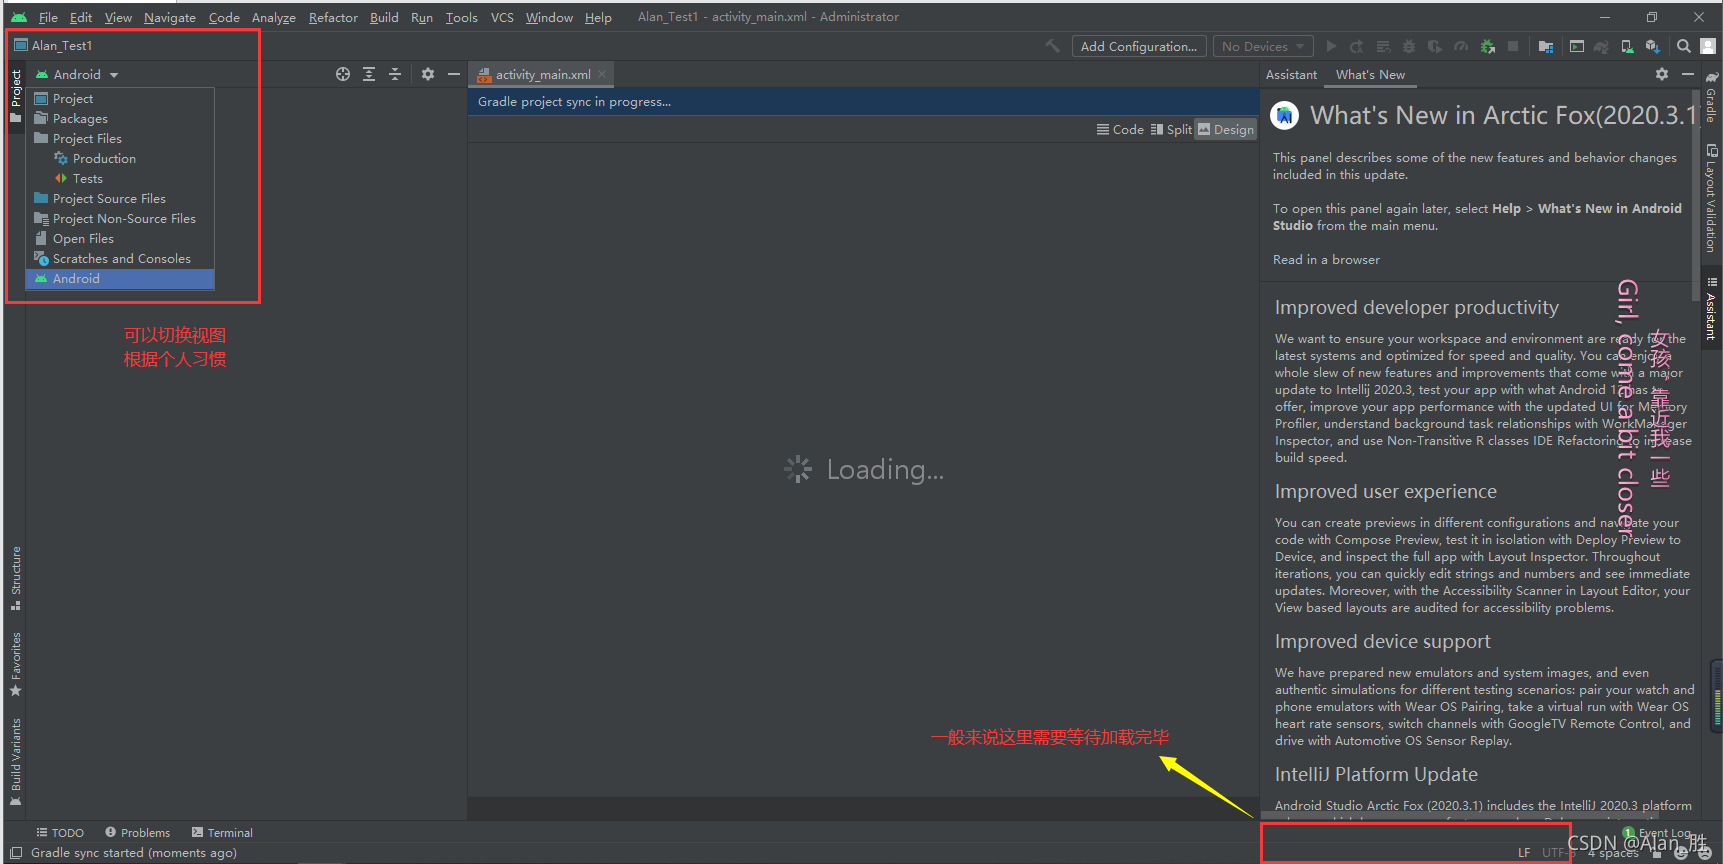Viewport: 1723px width, 864px height.
Task: Select Packages view in dropdown list
Action: [x=120, y=119]
